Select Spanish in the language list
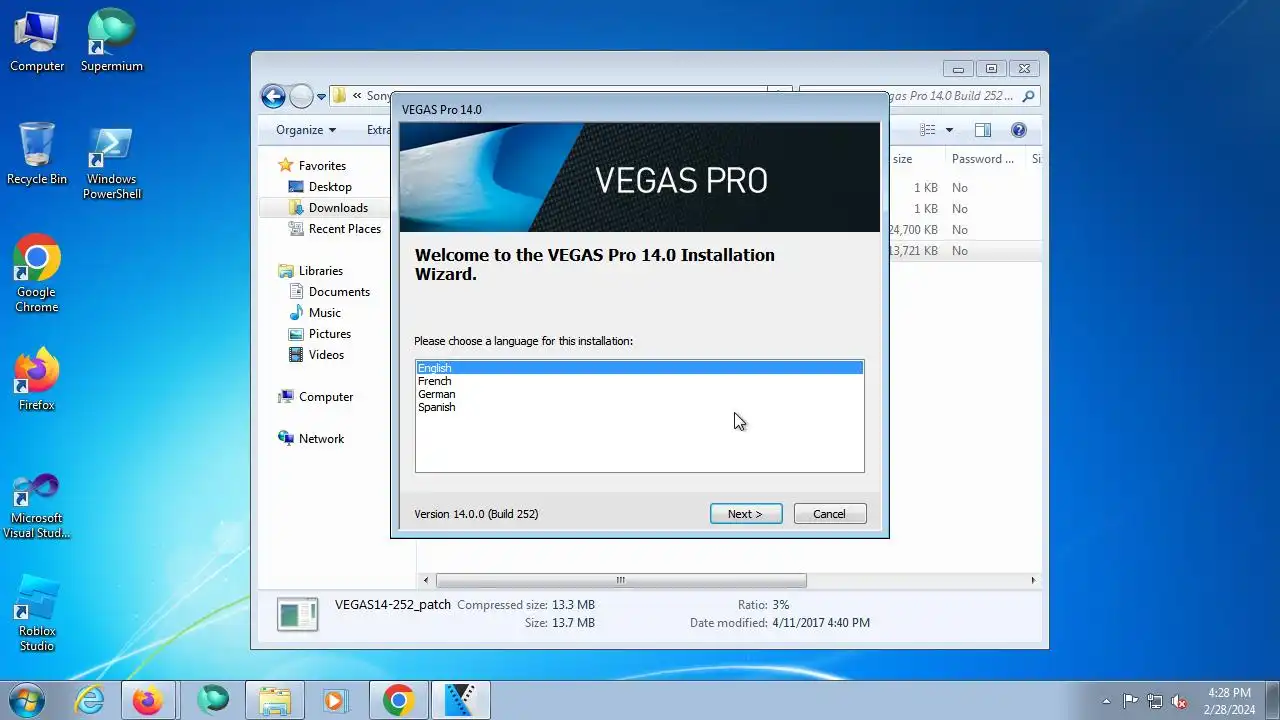Viewport: 1280px width, 720px height. (x=639, y=407)
